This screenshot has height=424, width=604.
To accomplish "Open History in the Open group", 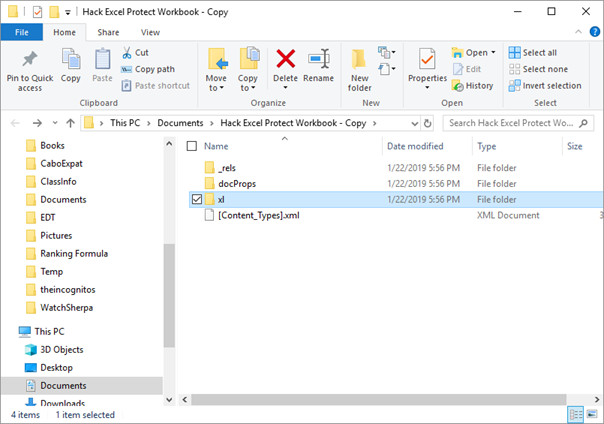I will pyautogui.click(x=473, y=85).
